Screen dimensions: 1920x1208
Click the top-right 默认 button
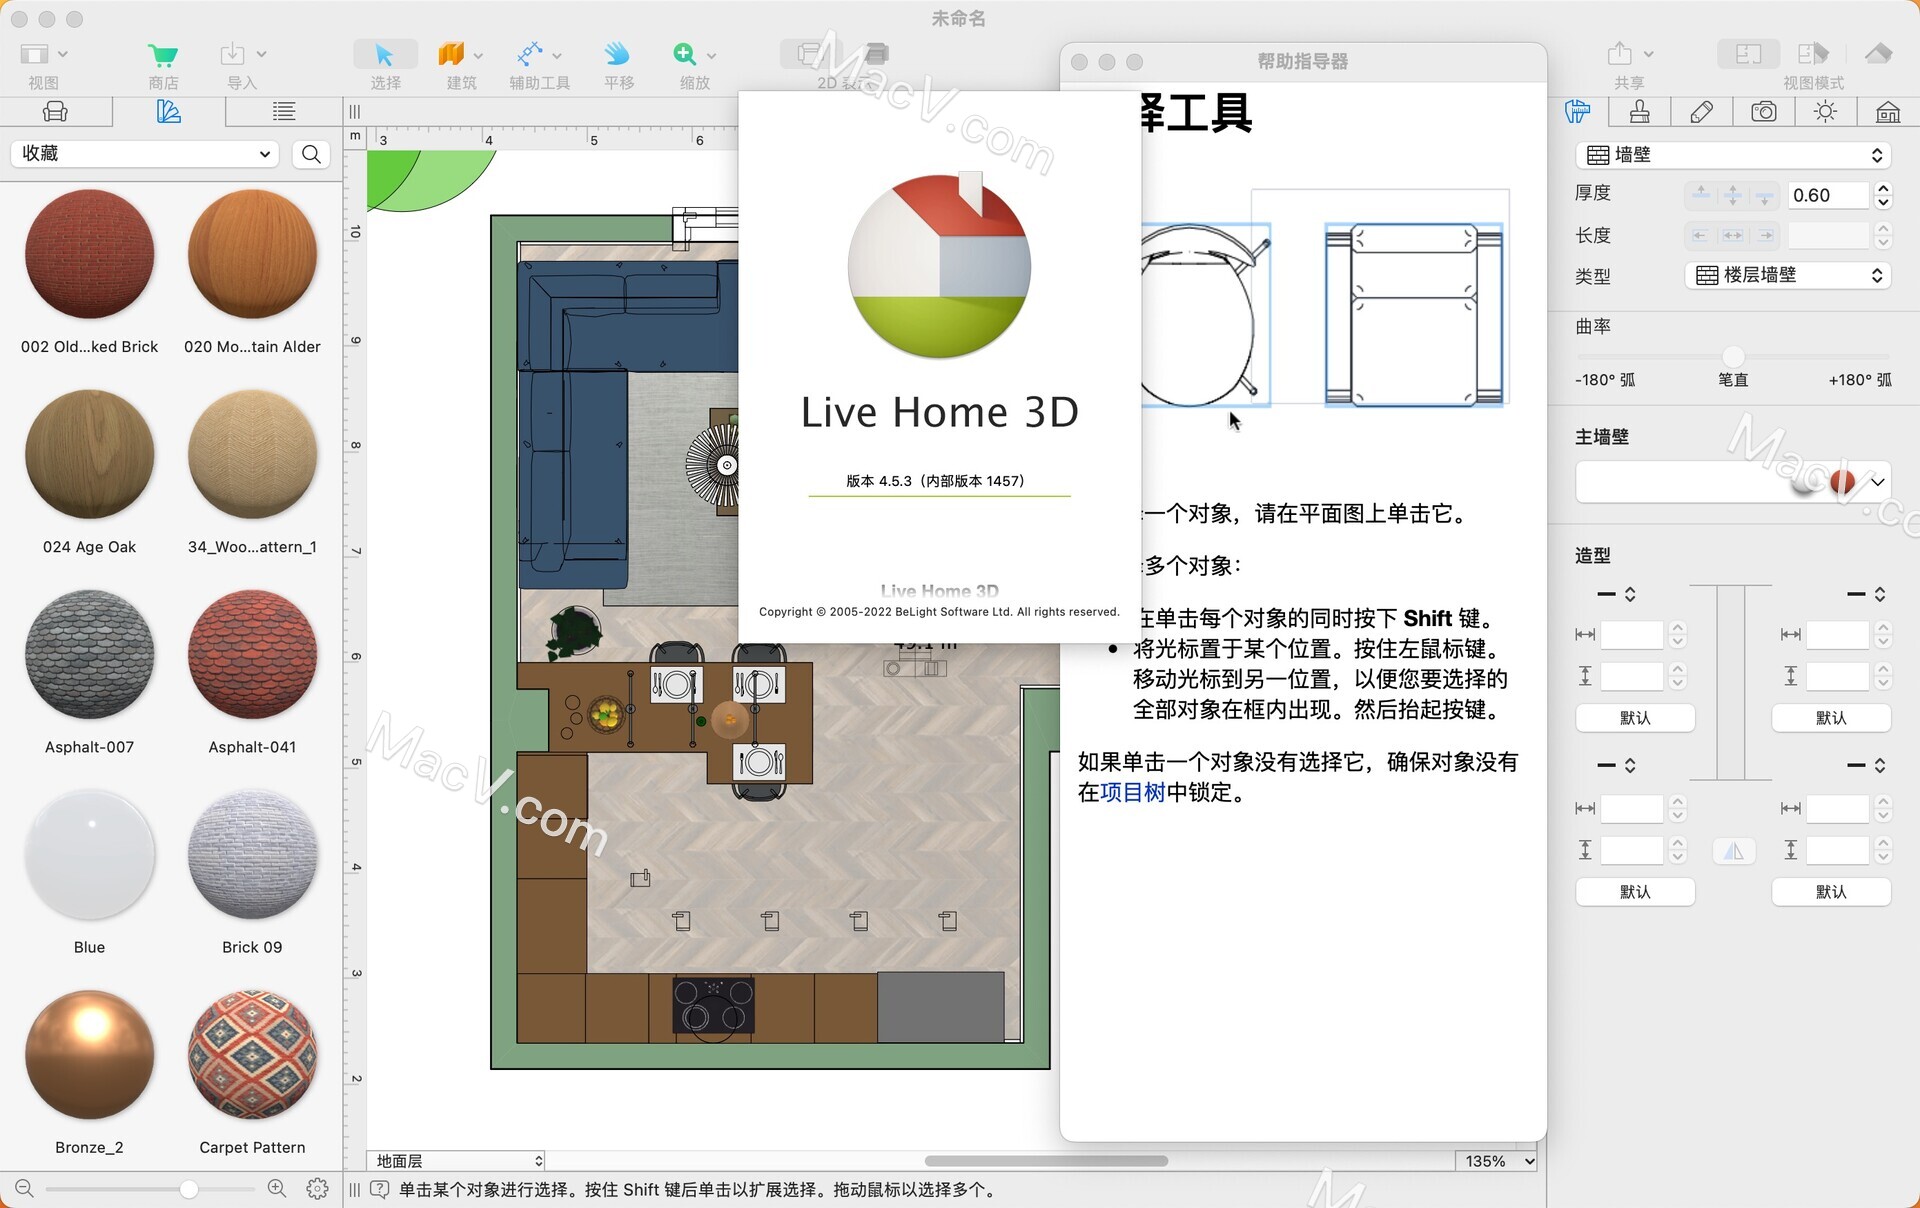click(x=1831, y=718)
